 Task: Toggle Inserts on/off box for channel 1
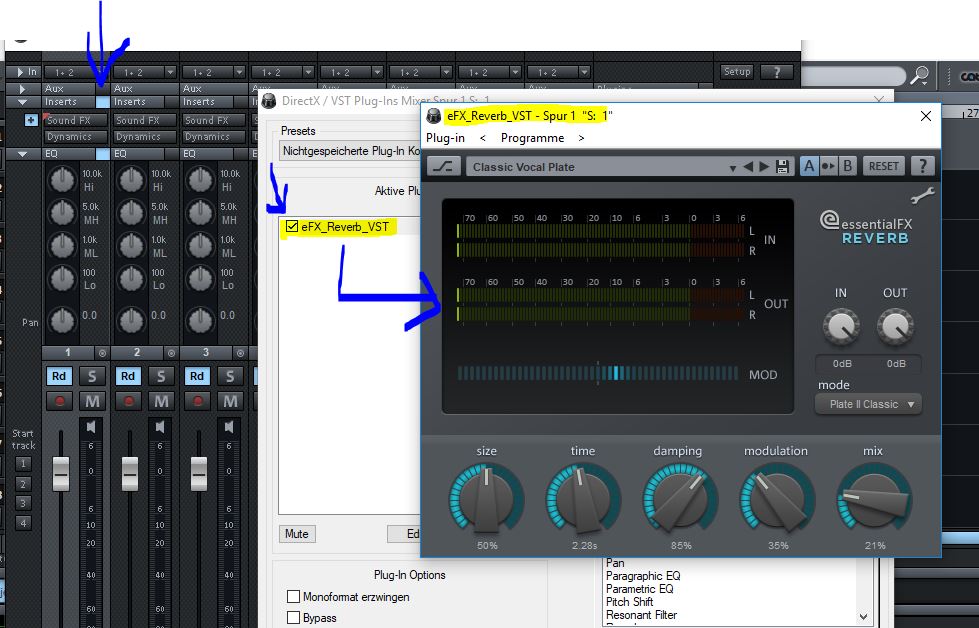[x=102, y=102]
